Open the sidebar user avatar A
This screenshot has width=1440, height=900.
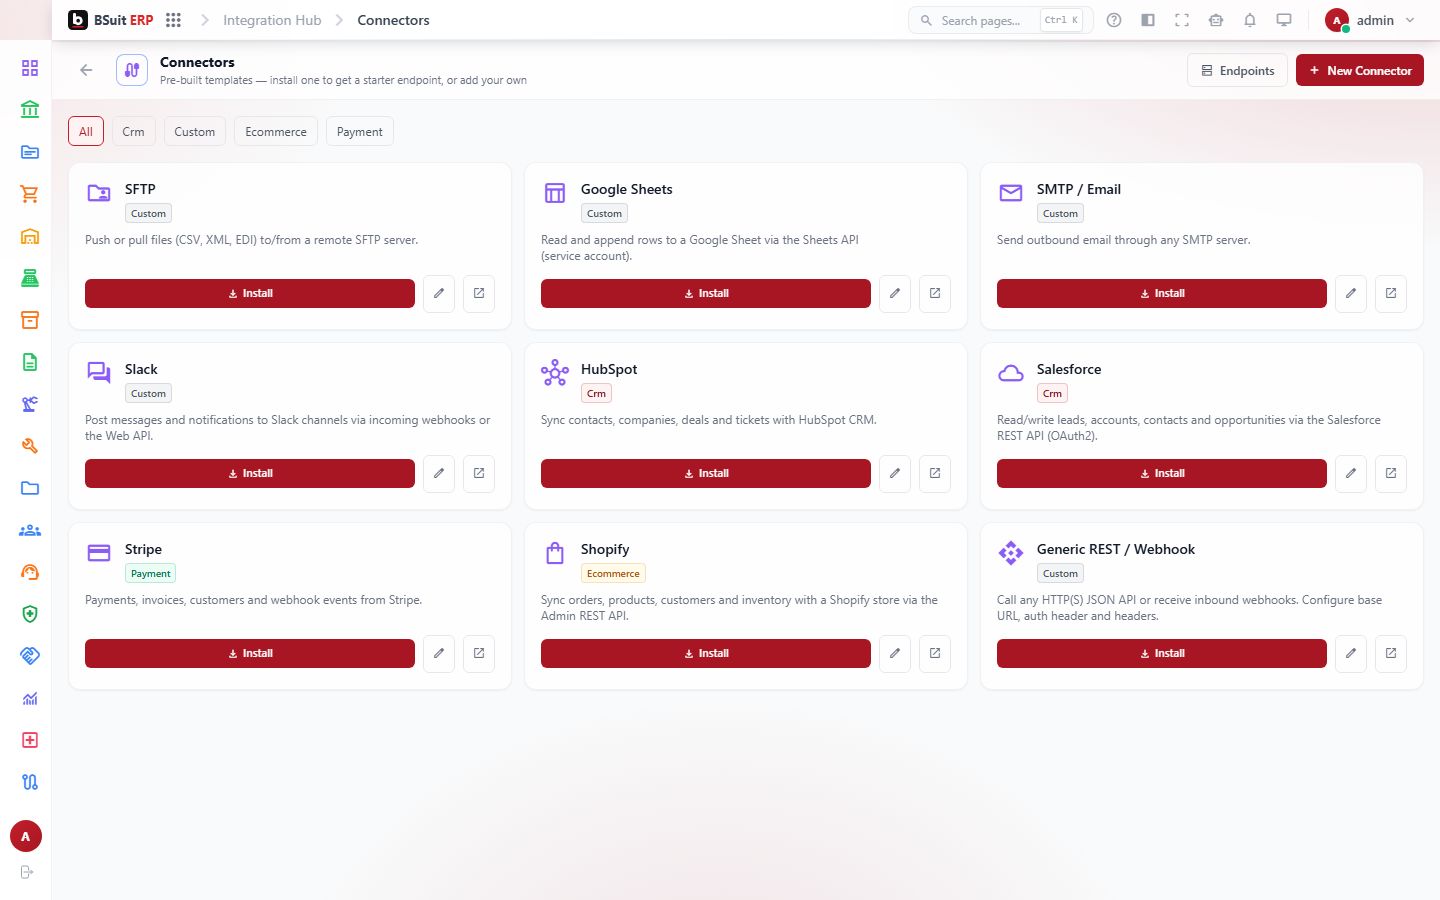pyautogui.click(x=26, y=836)
